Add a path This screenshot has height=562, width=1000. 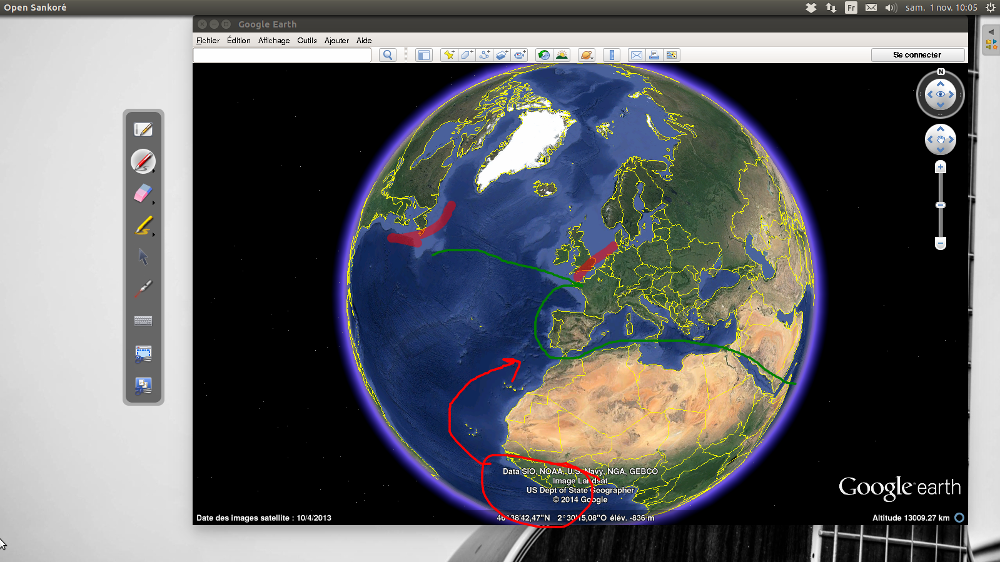click(484, 55)
